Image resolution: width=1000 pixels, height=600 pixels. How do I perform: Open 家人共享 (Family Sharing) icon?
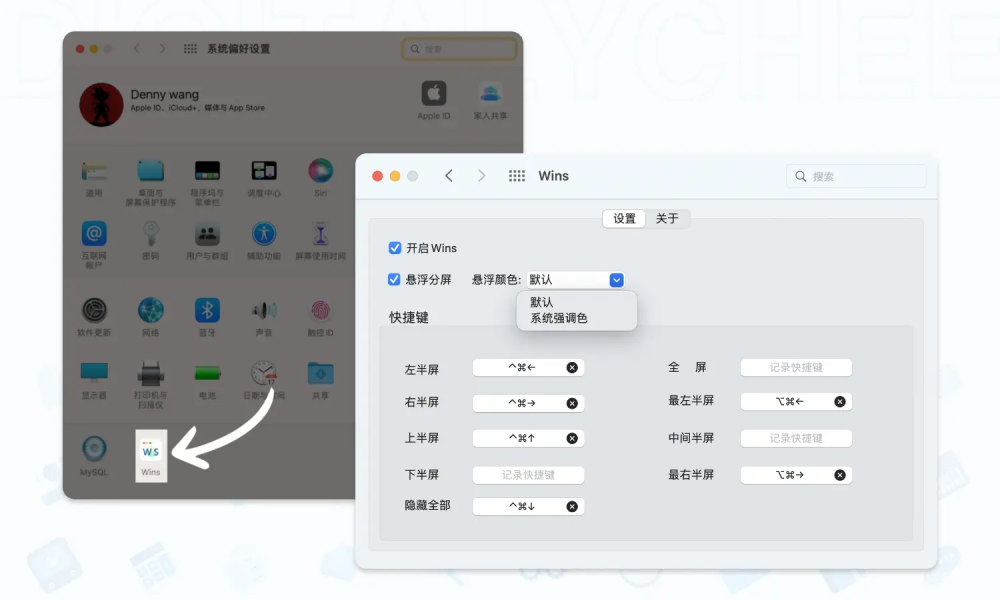[490, 94]
